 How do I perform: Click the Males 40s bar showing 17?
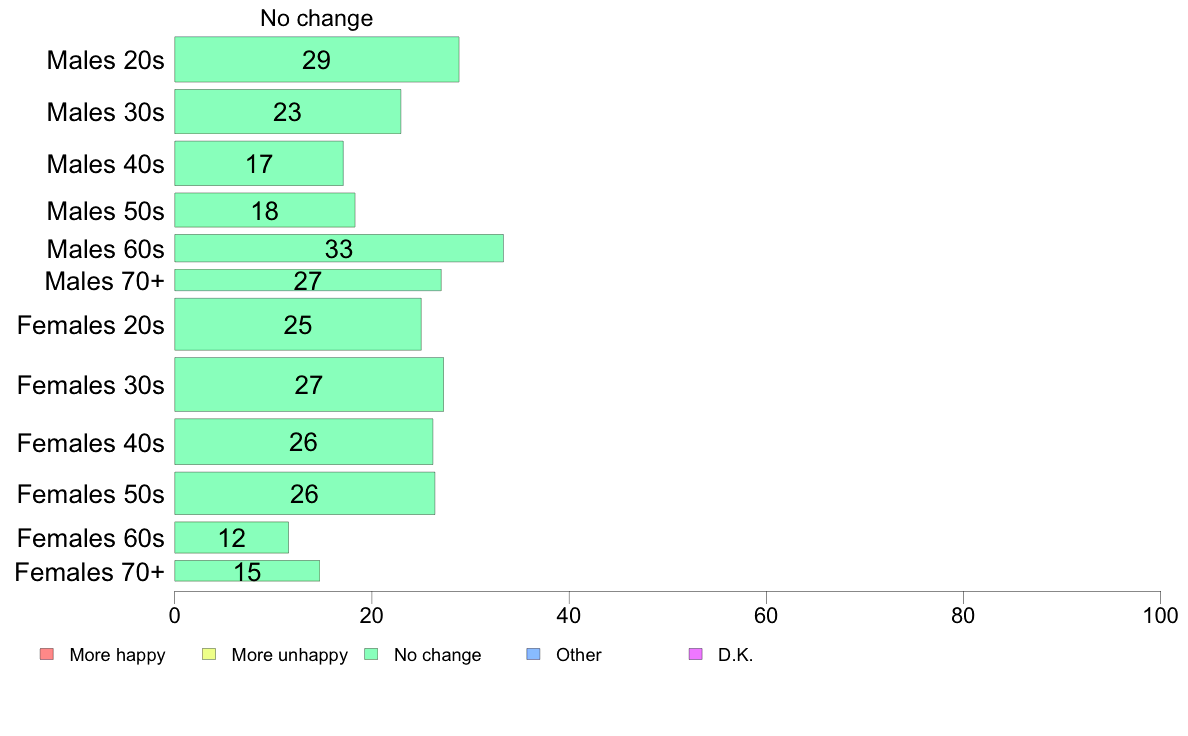point(258,163)
